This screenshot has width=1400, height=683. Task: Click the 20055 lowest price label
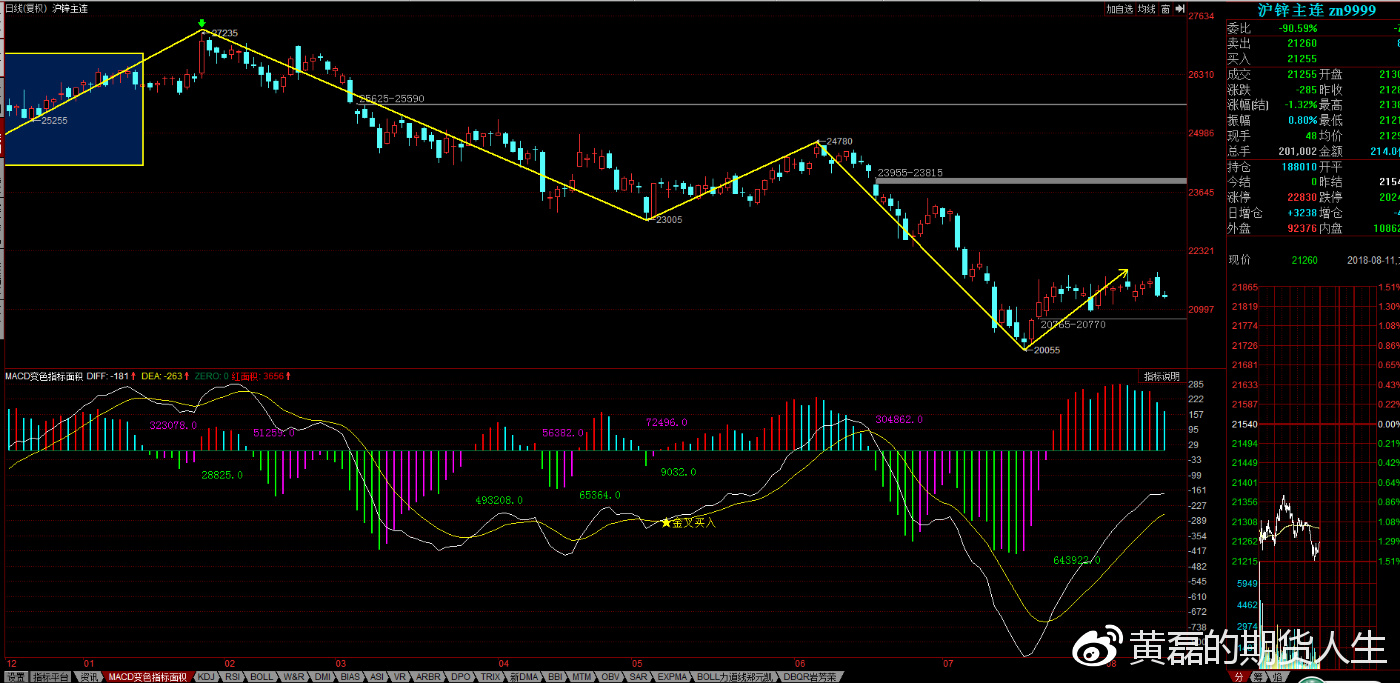click(x=1045, y=350)
